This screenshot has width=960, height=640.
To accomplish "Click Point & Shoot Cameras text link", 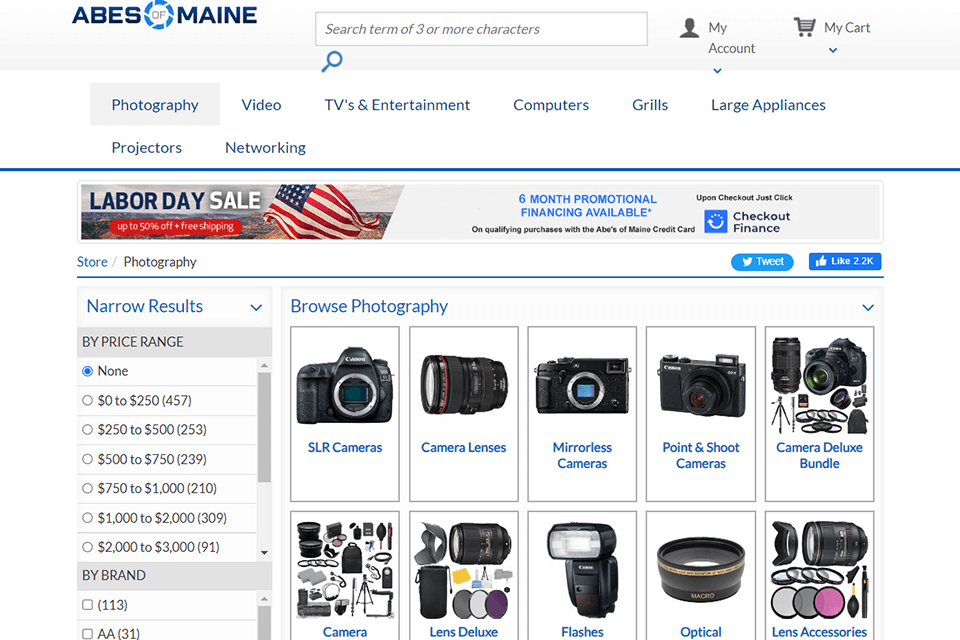I will pyautogui.click(x=701, y=456).
